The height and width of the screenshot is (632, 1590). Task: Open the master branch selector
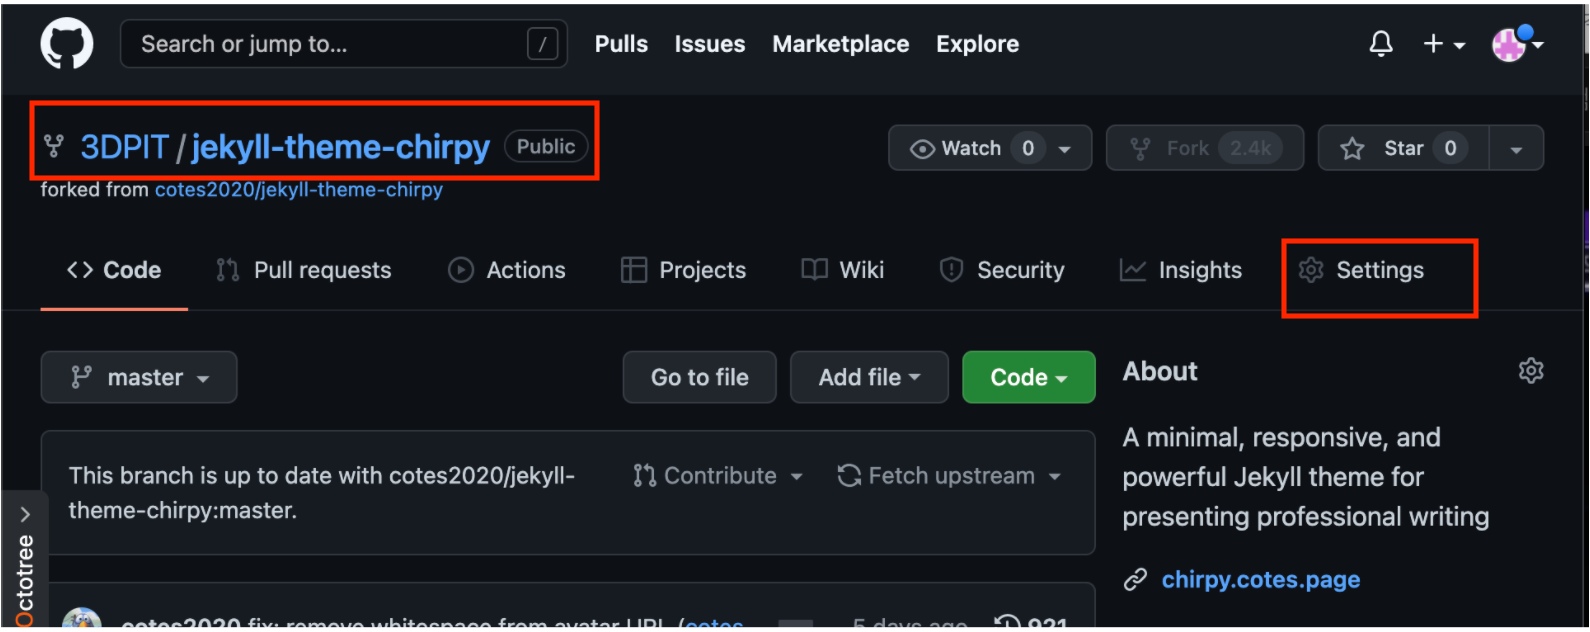tap(139, 377)
